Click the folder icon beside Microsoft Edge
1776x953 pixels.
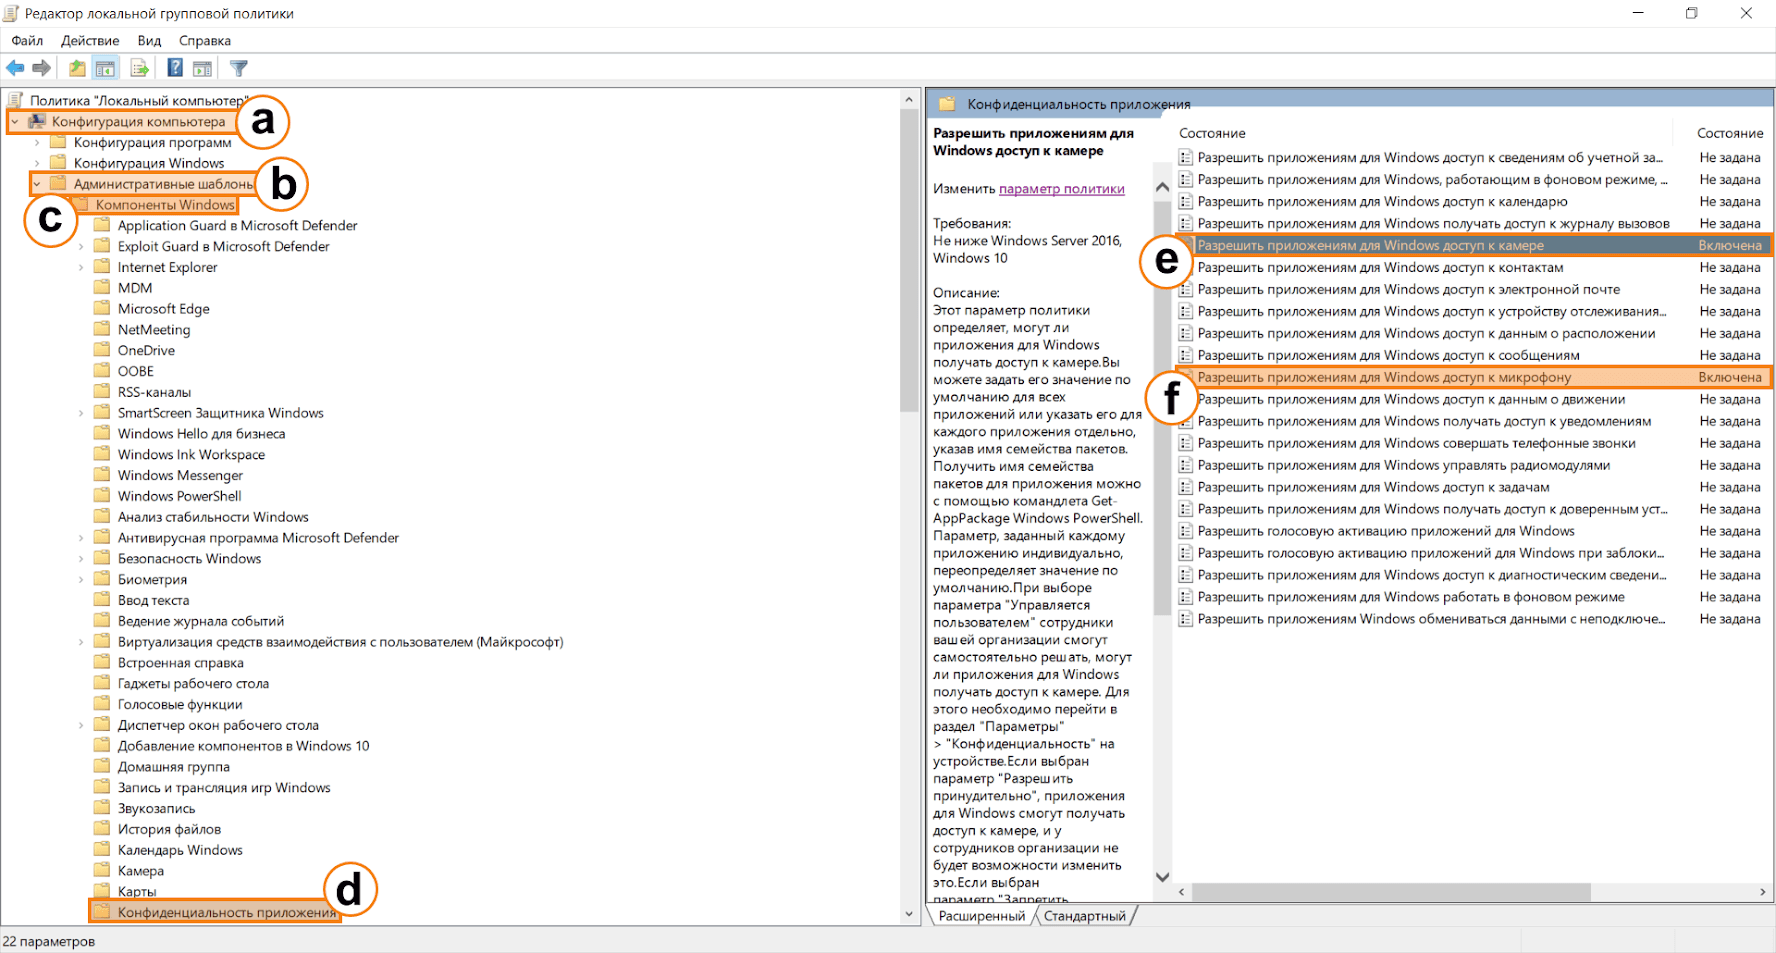102,308
